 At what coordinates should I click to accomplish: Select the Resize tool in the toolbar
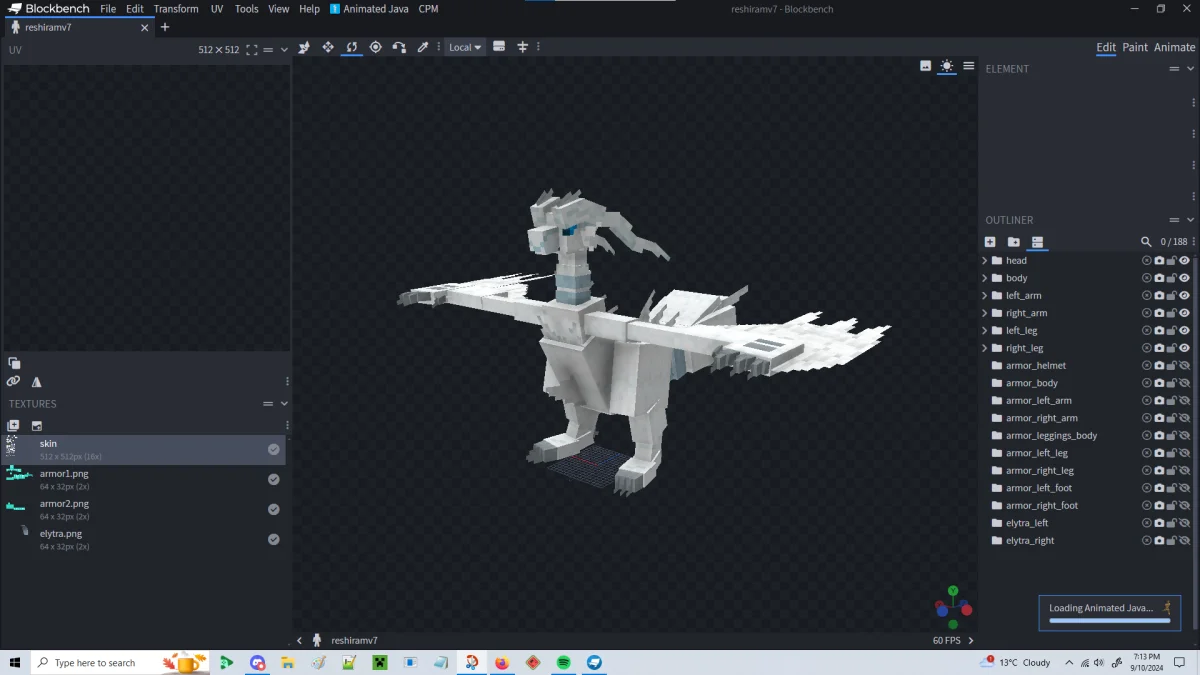point(327,47)
